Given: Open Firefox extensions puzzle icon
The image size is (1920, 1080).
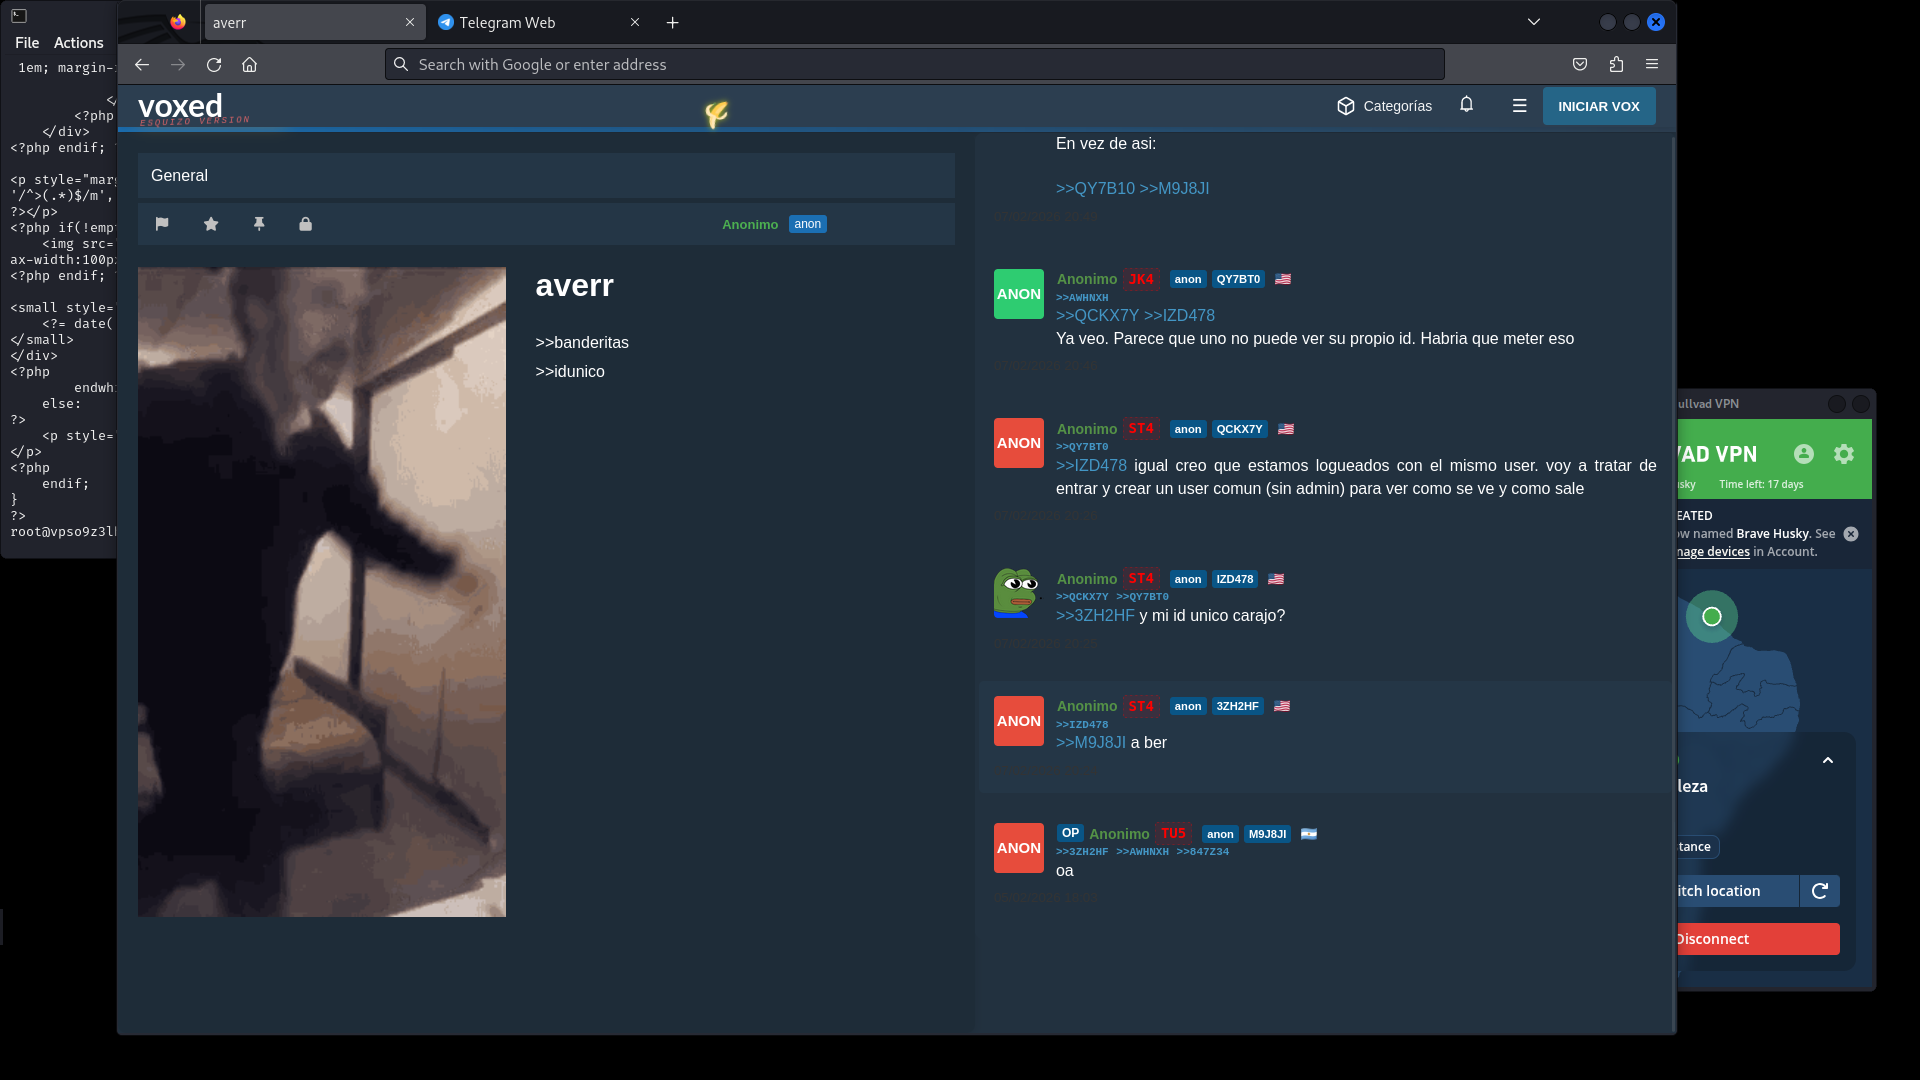Looking at the screenshot, I should point(1616,64).
